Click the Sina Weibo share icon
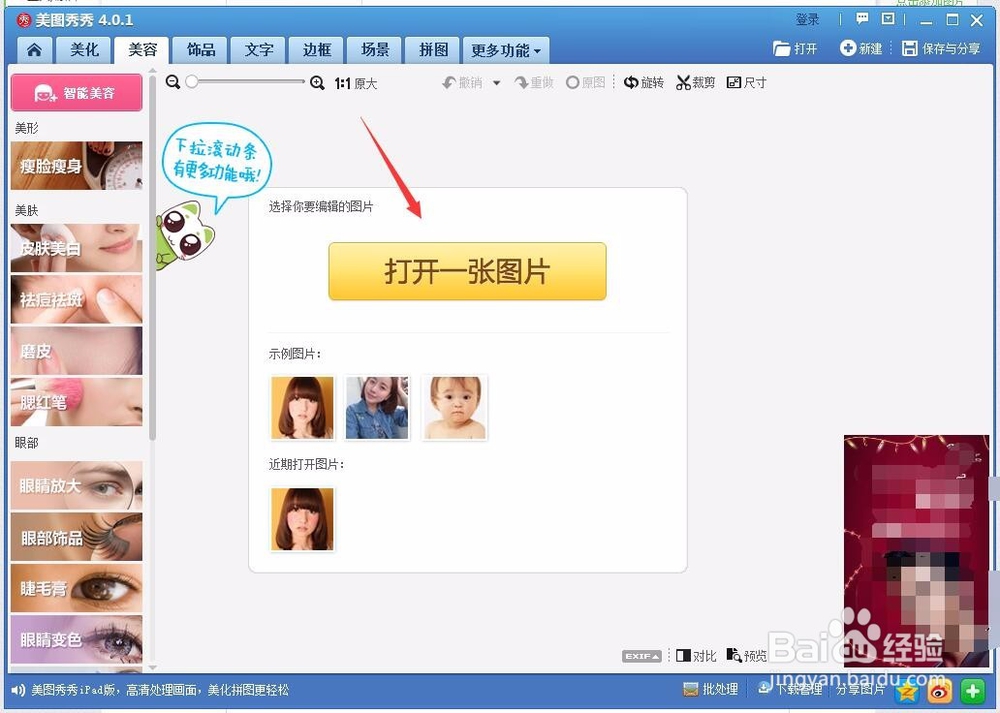 pos(938,691)
